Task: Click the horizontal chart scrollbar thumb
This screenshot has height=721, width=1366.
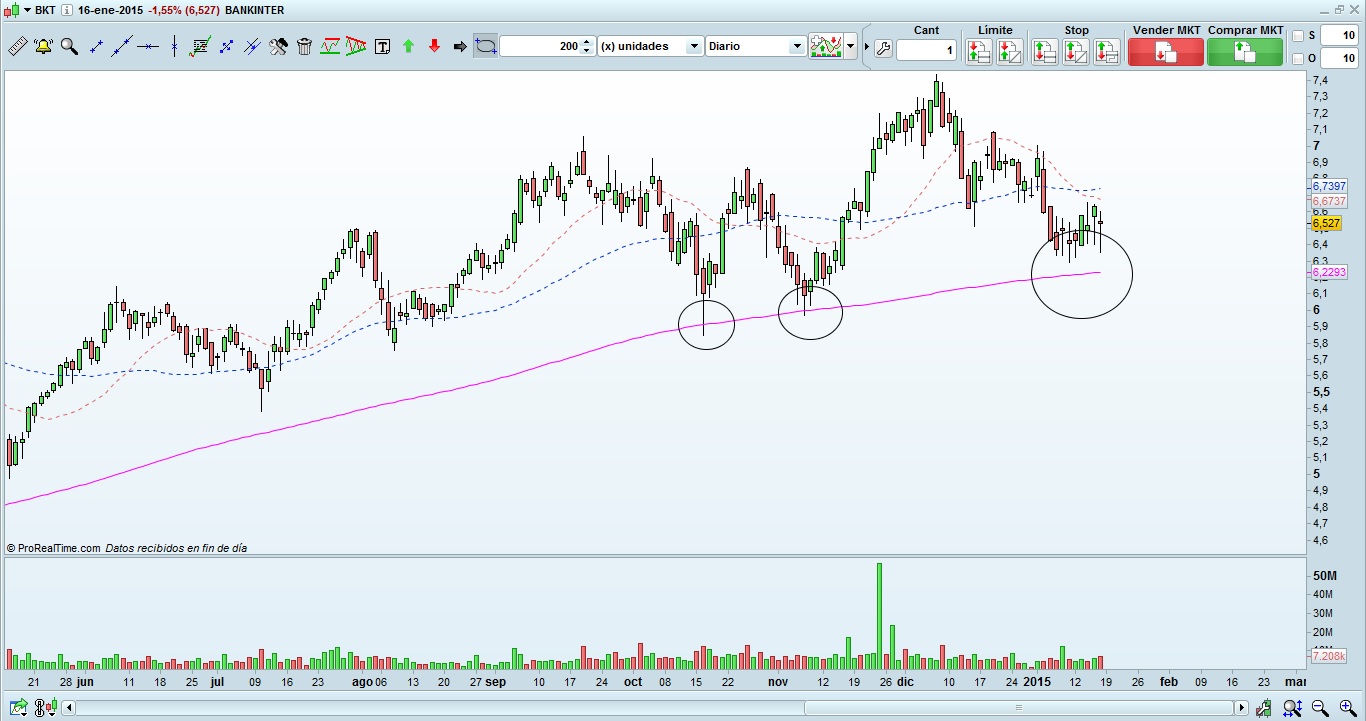Action: click(1019, 708)
